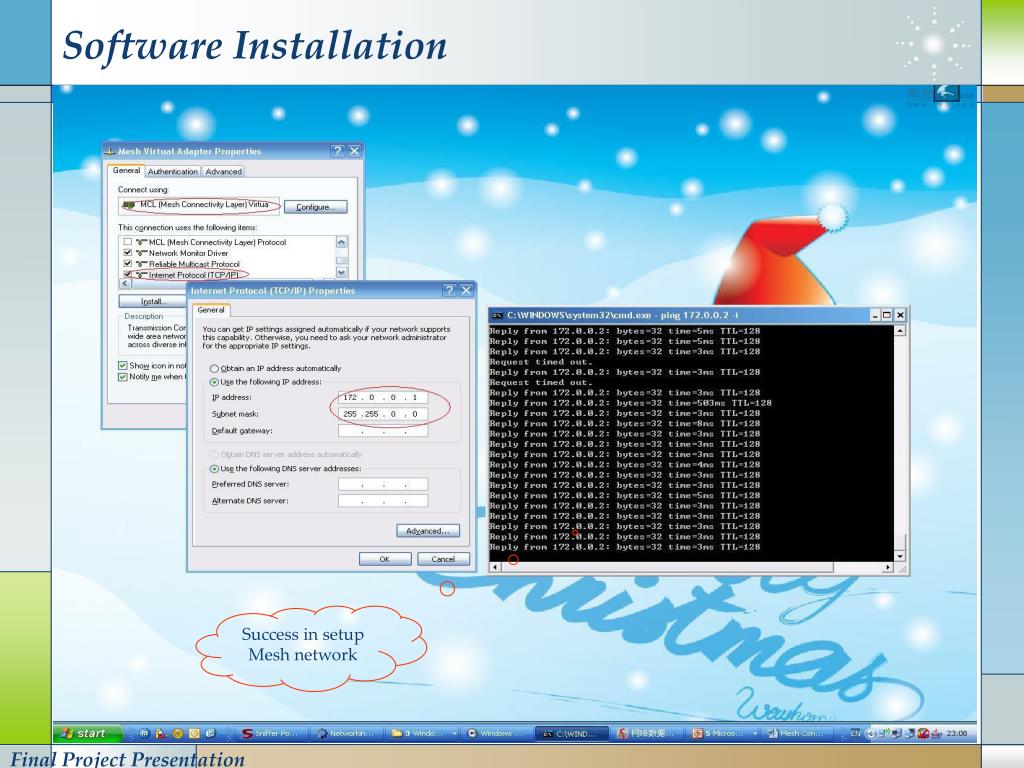Click the Alternate DNS server field

click(383, 501)
